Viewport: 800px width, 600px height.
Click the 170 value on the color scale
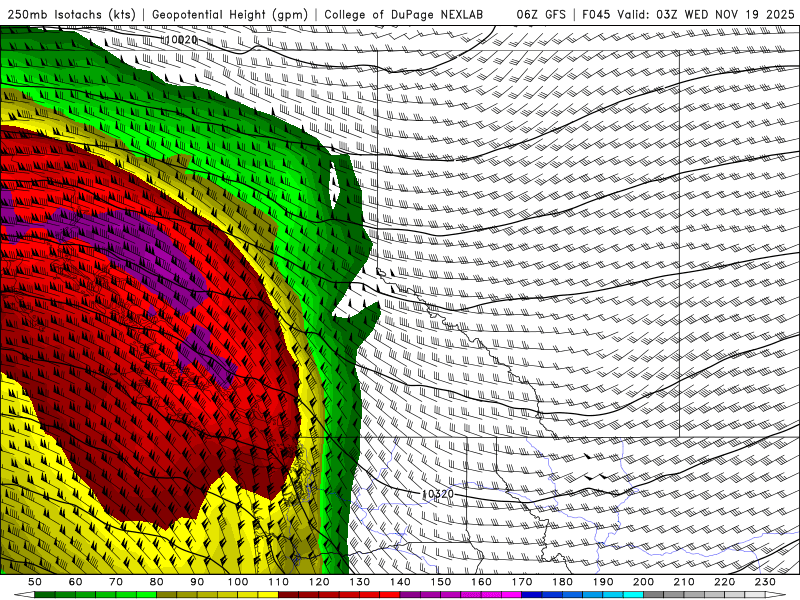tap(522, 582)
